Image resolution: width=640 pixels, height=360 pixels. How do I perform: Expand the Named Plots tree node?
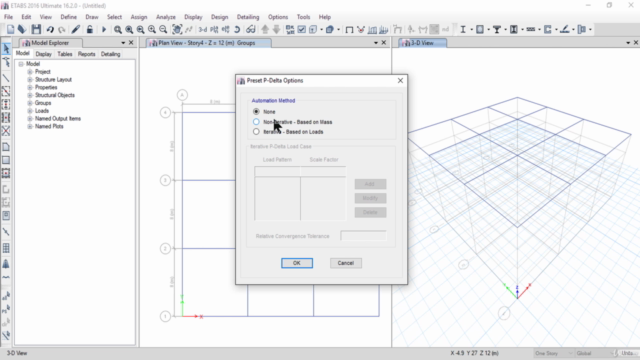point(30,127)
